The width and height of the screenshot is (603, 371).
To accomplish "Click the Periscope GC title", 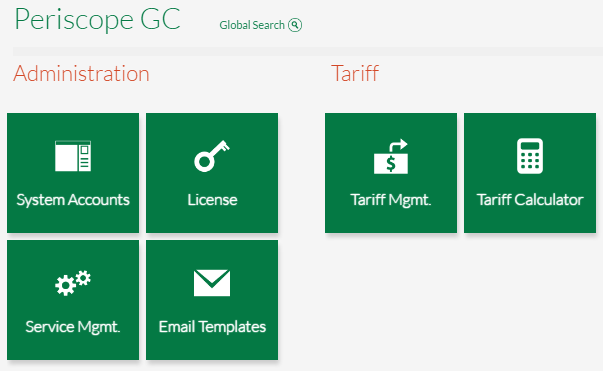I will point(97,19).
